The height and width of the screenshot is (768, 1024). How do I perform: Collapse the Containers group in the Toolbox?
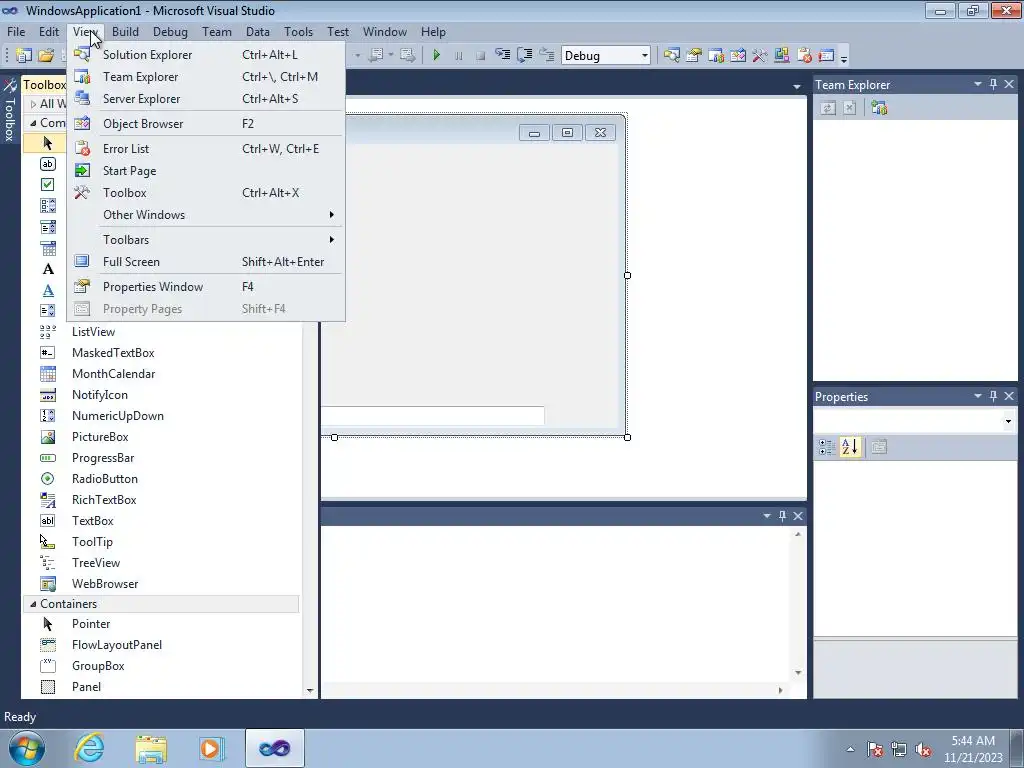(x=33, y=604)
